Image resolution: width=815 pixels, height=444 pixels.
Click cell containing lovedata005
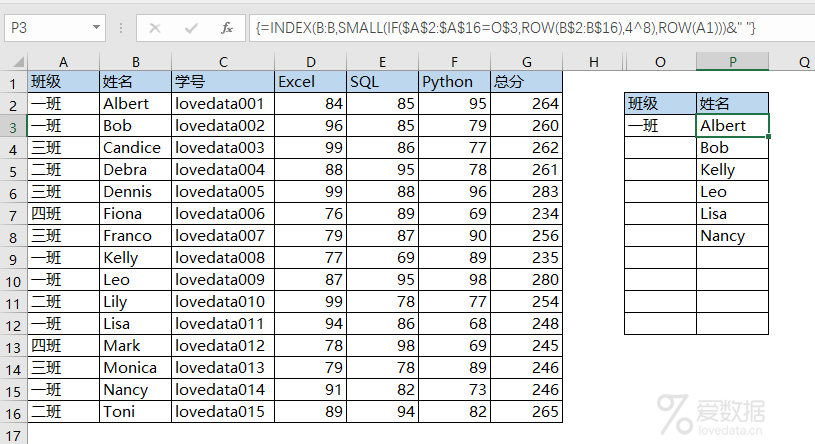[x=223, y=192]
